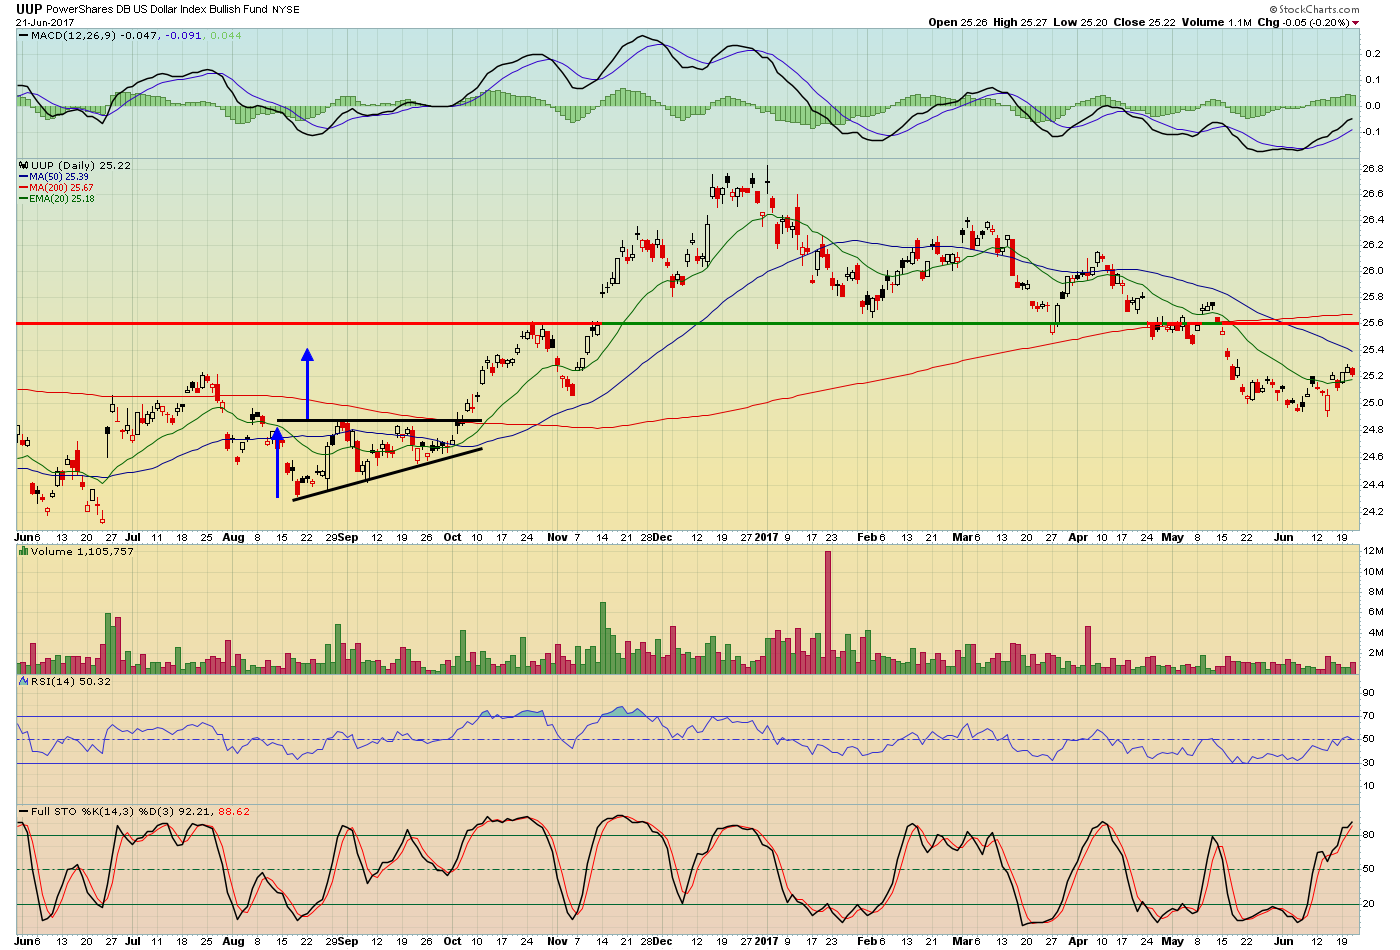1400x950 pixels.
Task: Click the blue MACD signal value -0.091
Action: (184, 36)
